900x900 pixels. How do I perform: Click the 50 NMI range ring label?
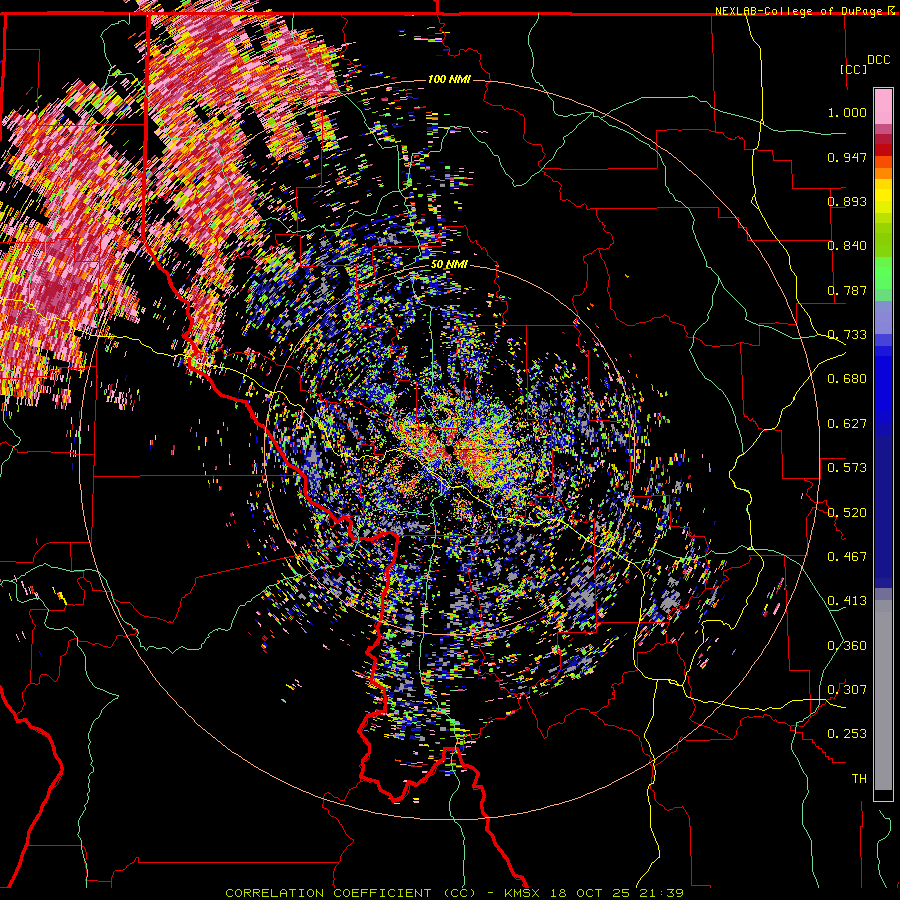(x=449, y=265)
